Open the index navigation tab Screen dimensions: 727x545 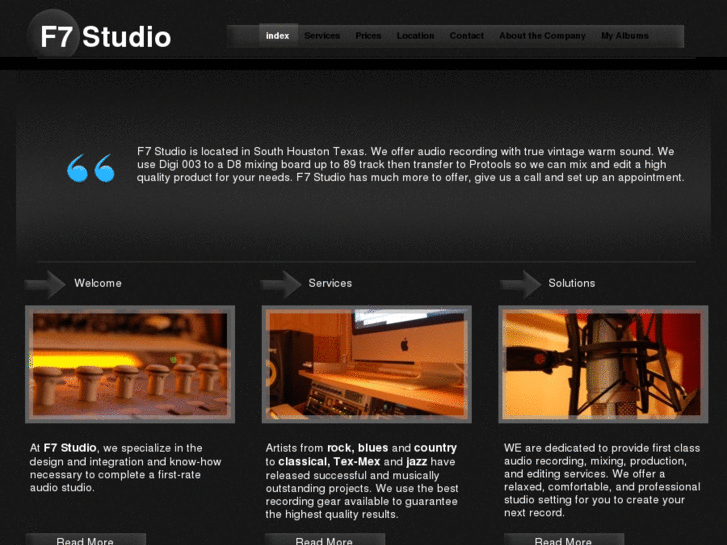(x=278, y=36)
